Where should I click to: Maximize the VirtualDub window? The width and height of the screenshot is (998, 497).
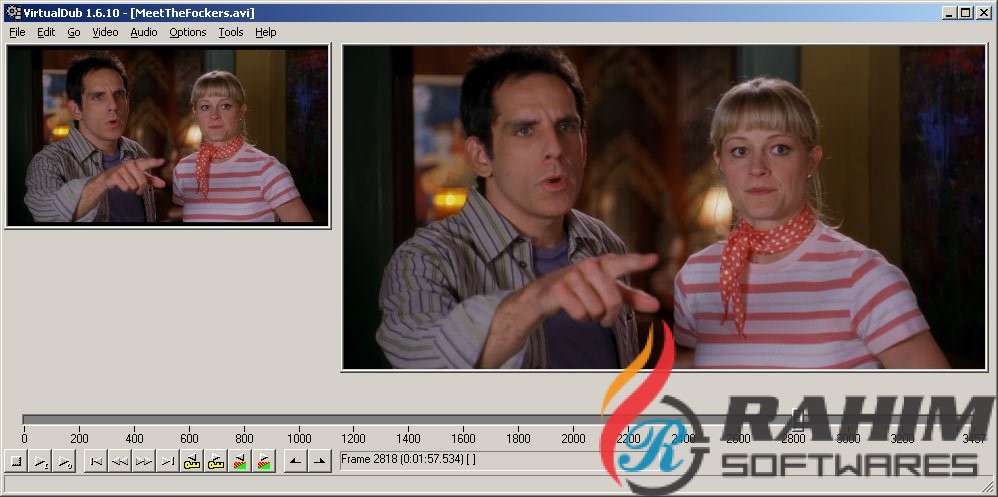pos(965,12)
